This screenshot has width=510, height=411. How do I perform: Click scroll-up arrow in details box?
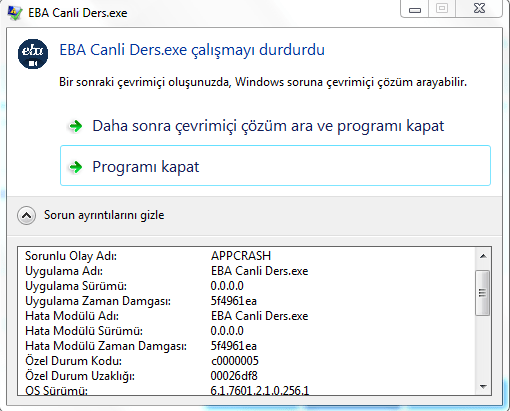(x=483, y=256)
